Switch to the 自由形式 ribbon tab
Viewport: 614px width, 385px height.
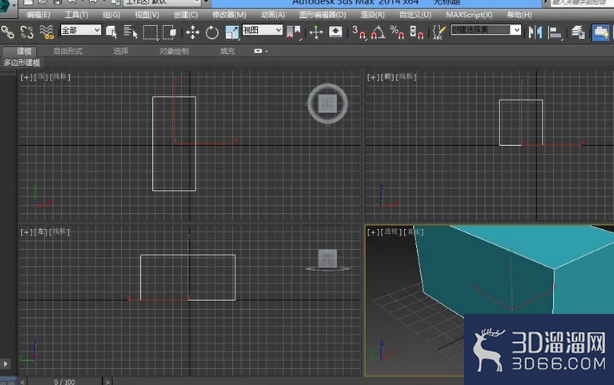coord(68,51)
